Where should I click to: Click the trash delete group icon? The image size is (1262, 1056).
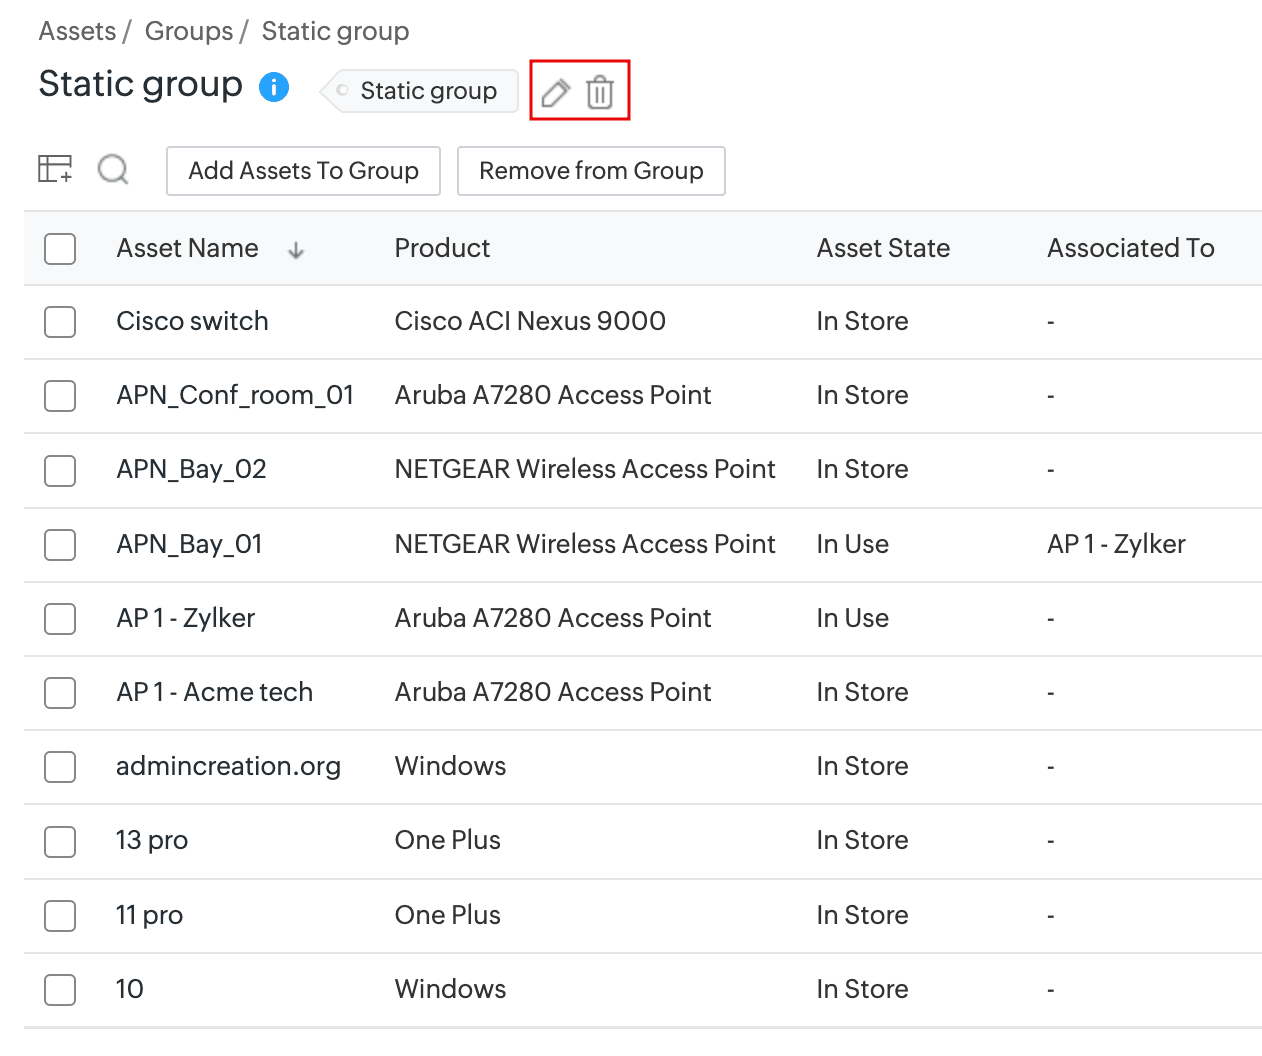pos(600,92)
